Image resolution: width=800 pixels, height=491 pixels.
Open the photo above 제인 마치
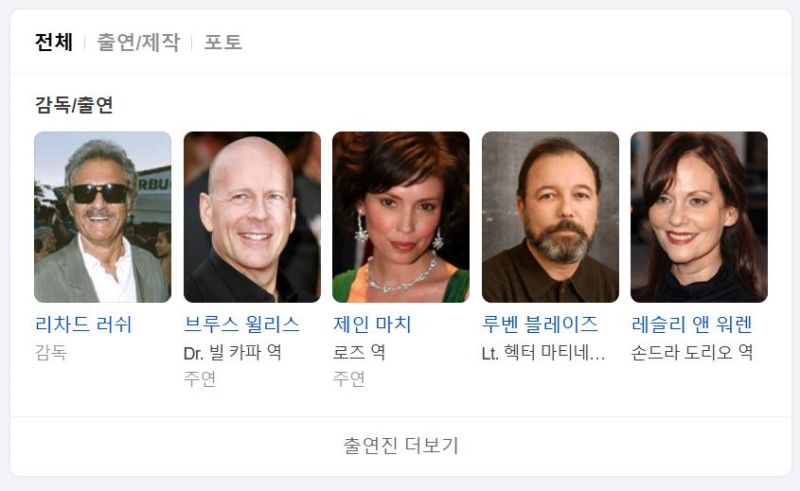click(x=401, y=217)
